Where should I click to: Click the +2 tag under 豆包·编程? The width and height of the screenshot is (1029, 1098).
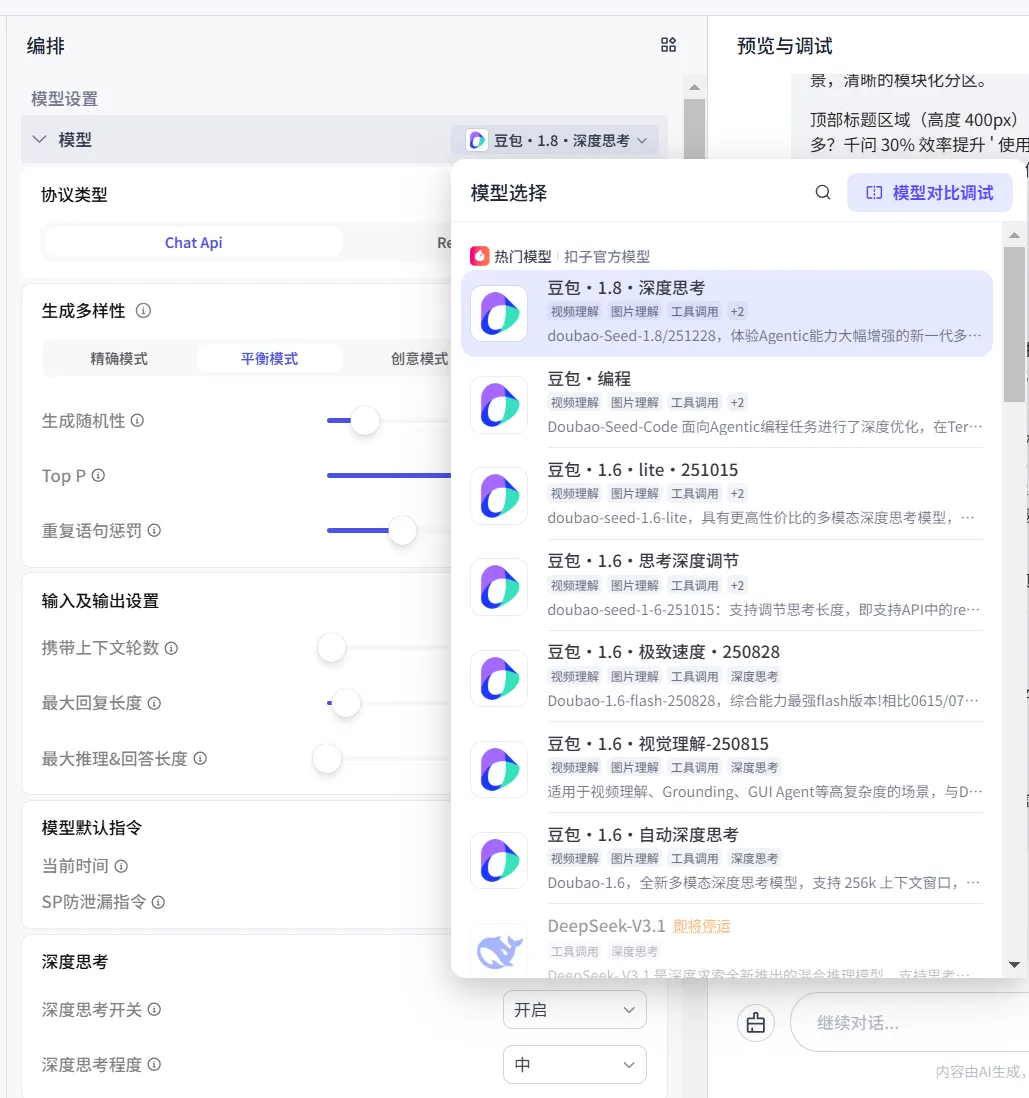[x=737, y=403]
